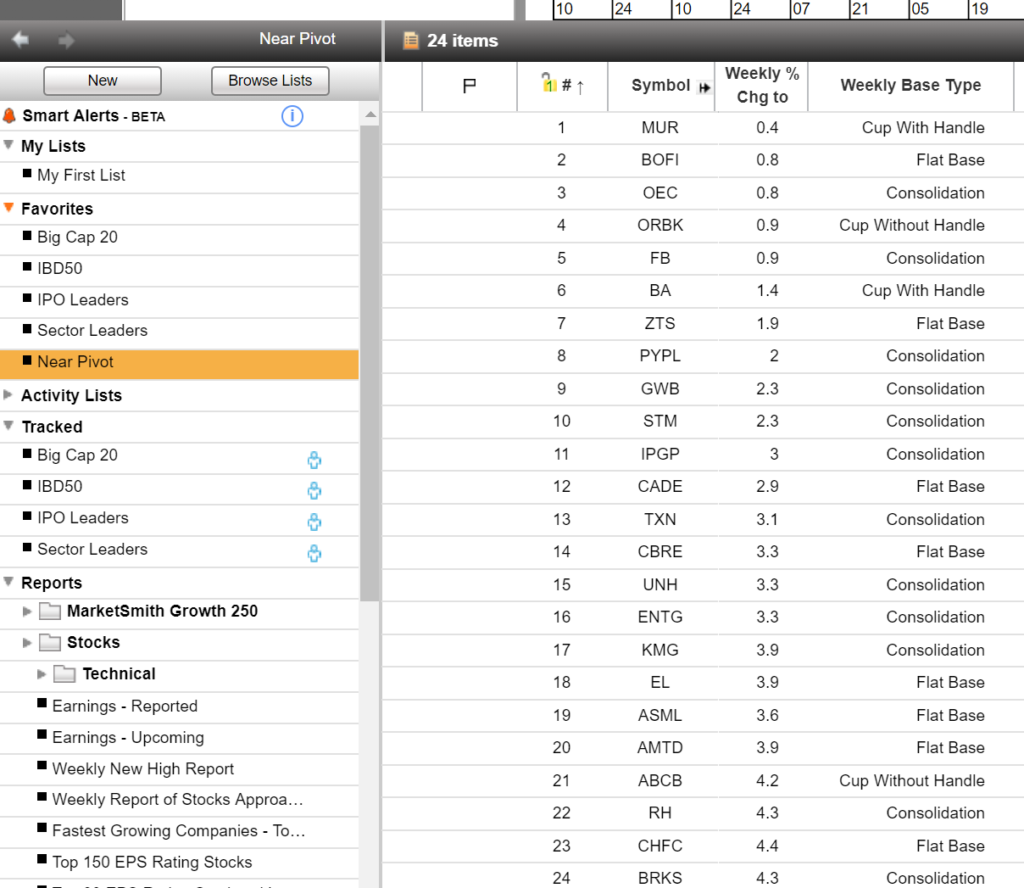Image resolution: width=1024 pixels, height=888 pixels.
Task: Open Earnings - Upcoming report
Action: [128, 737]
